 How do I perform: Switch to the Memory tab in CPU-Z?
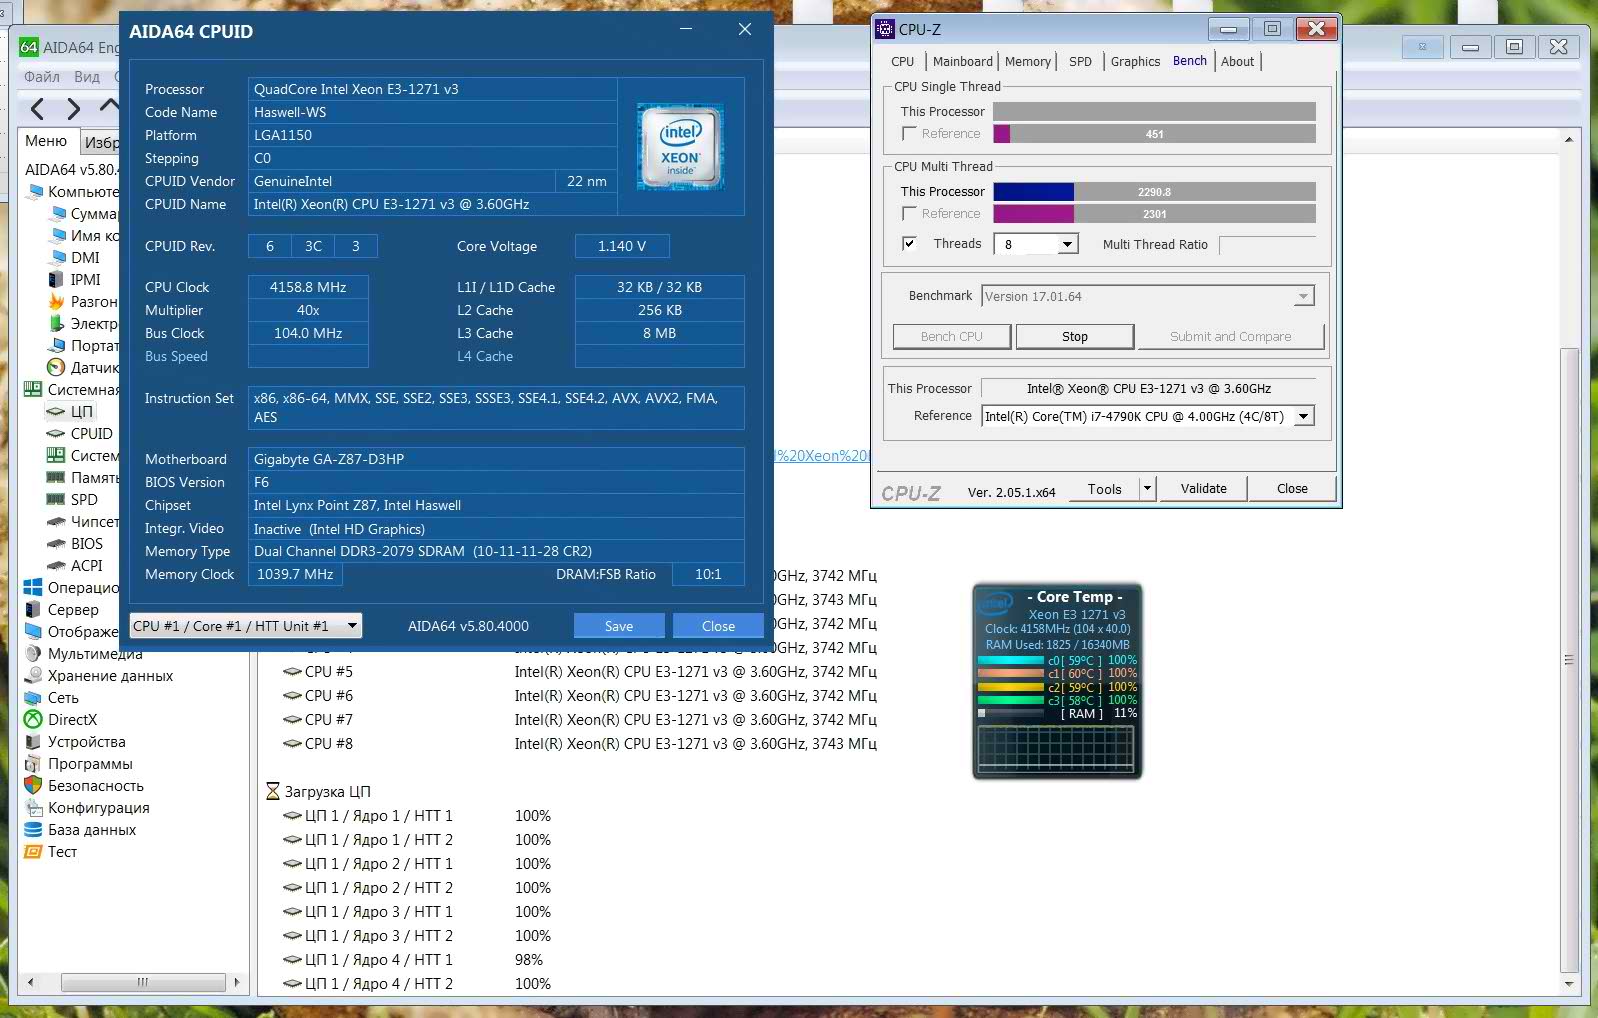[x=1028, y=61]
